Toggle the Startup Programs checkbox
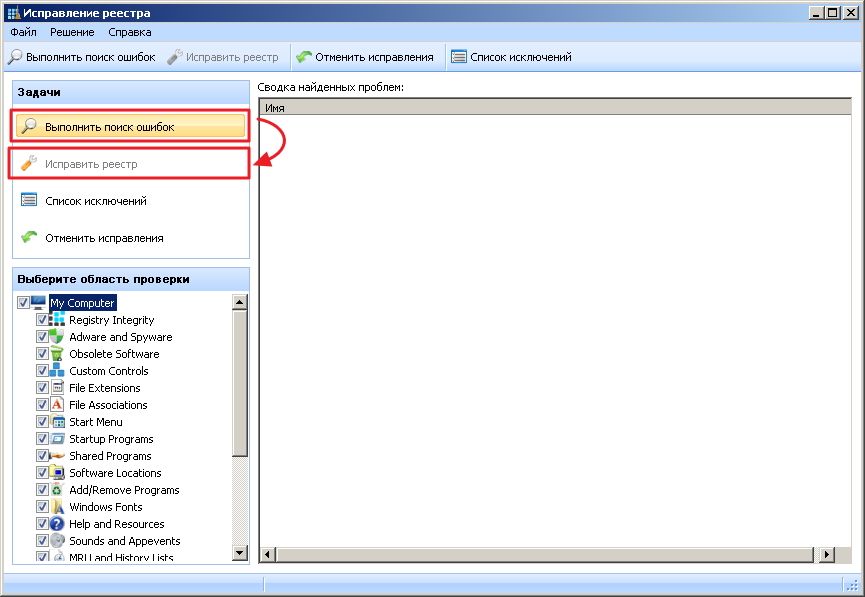Image resolution: width=865 pixels, height=597 pixels. click(42, 439)
